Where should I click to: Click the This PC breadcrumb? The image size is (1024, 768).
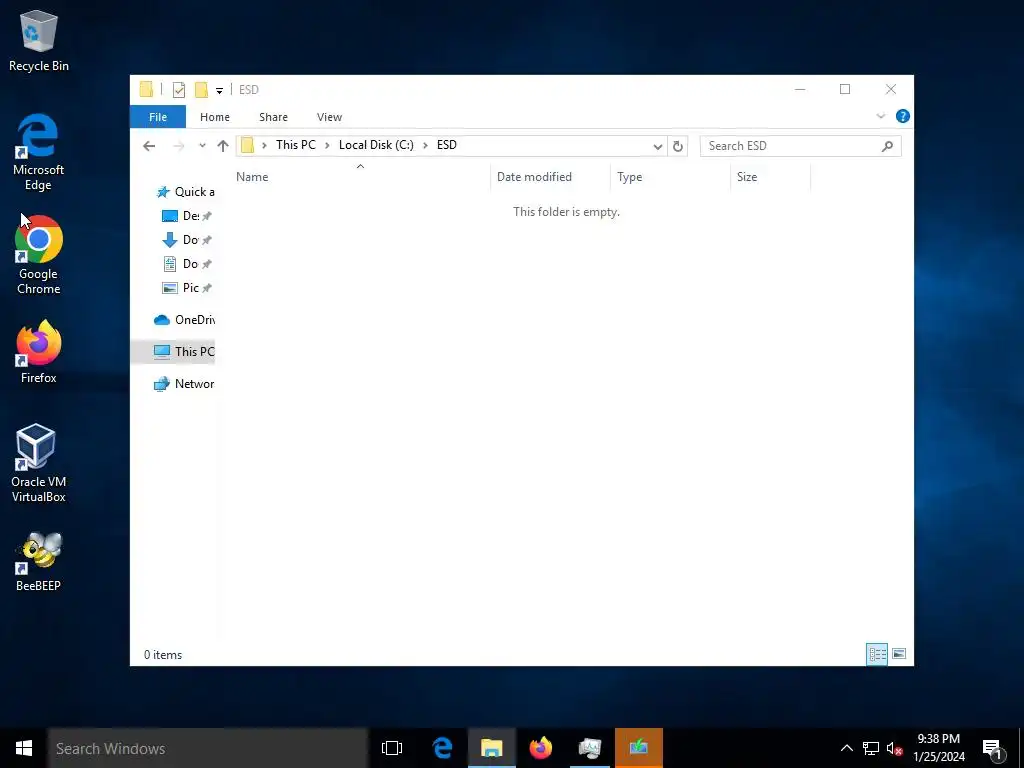(x=295, y=145)
